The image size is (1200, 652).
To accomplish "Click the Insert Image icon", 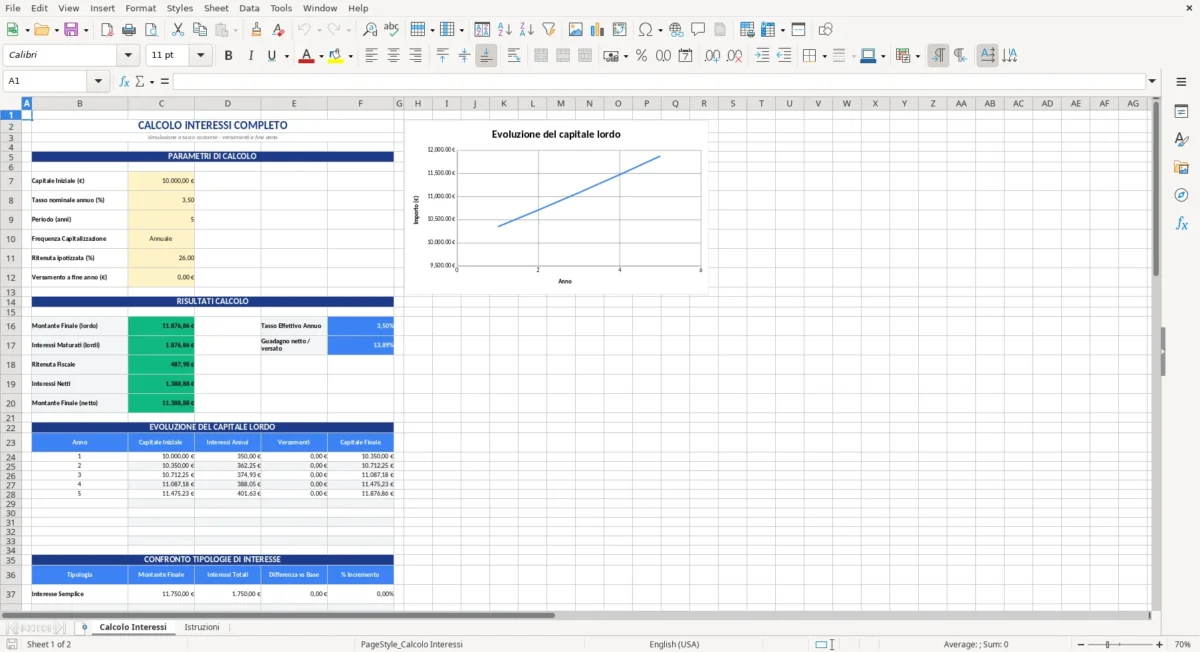I will click(x=576, y=30).
